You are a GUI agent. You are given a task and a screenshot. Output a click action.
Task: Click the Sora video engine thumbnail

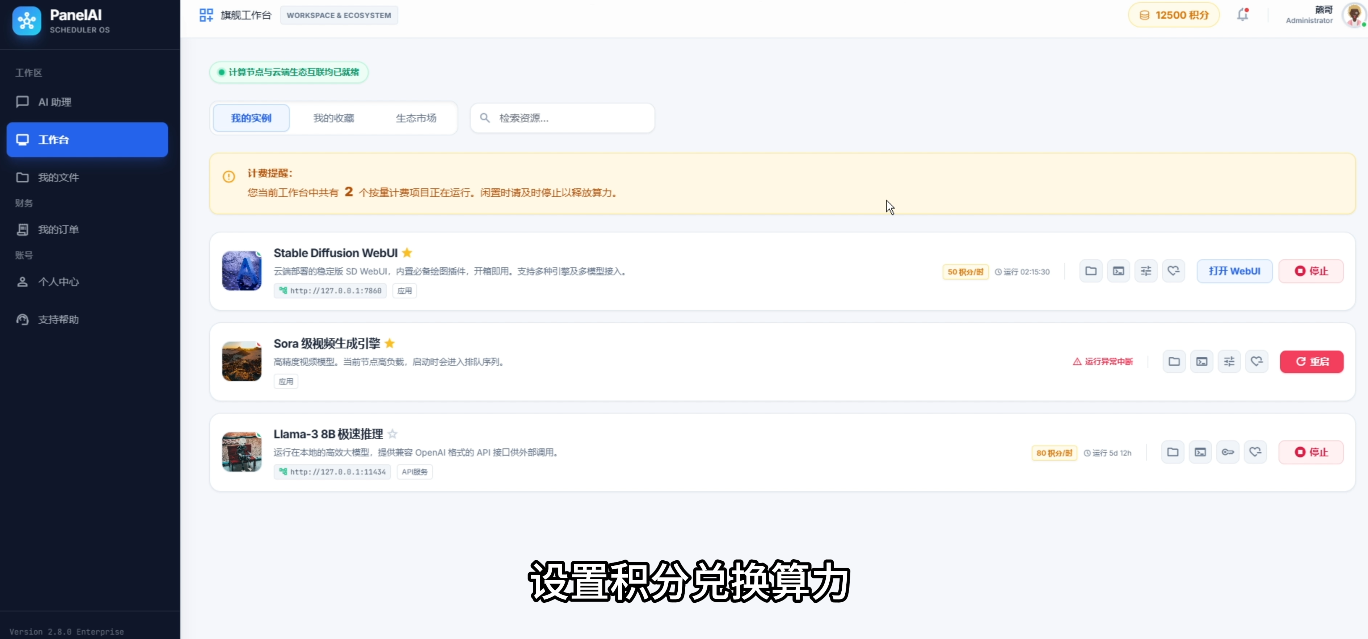[241, 362]
